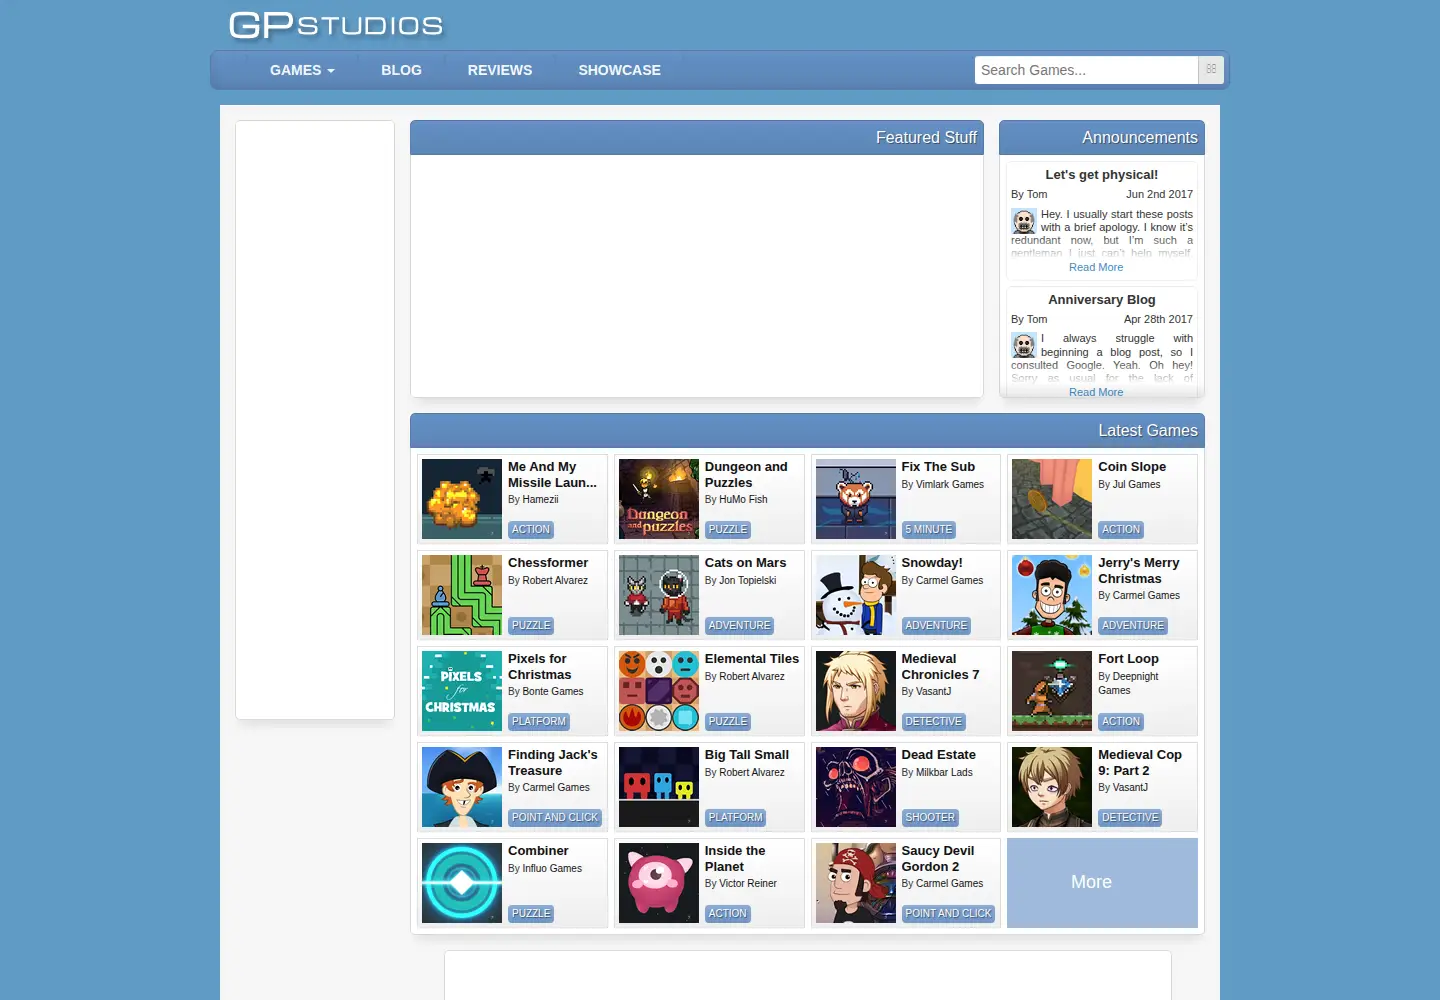Select the ADVENTURE tag on Cats on Mars
This screenshot has height=1000, width=1440.
coord(739,625)
